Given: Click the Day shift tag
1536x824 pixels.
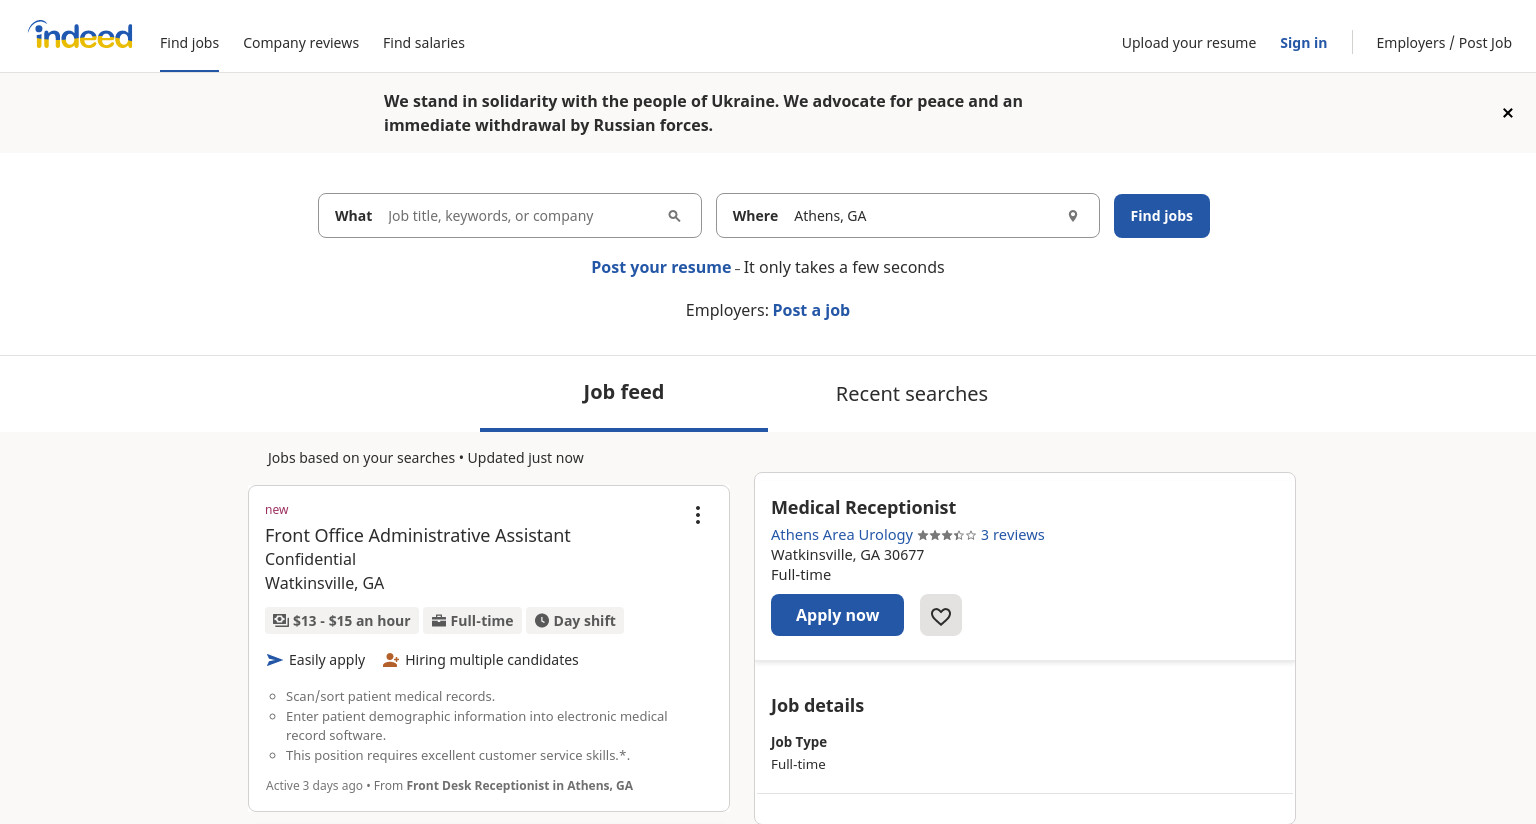Looking at the screenshot, I should (575, 621).
